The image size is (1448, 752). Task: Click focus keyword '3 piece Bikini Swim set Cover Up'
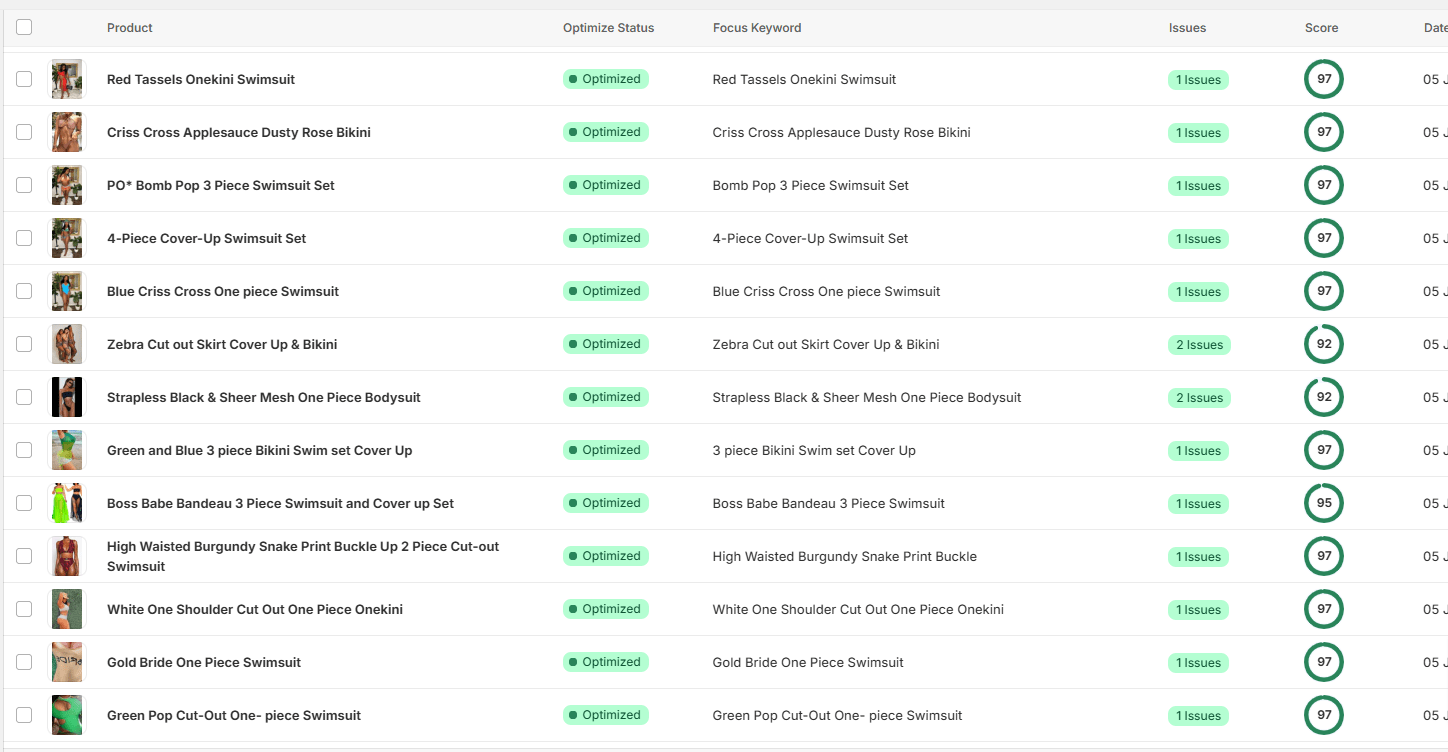tap(814, 450)
